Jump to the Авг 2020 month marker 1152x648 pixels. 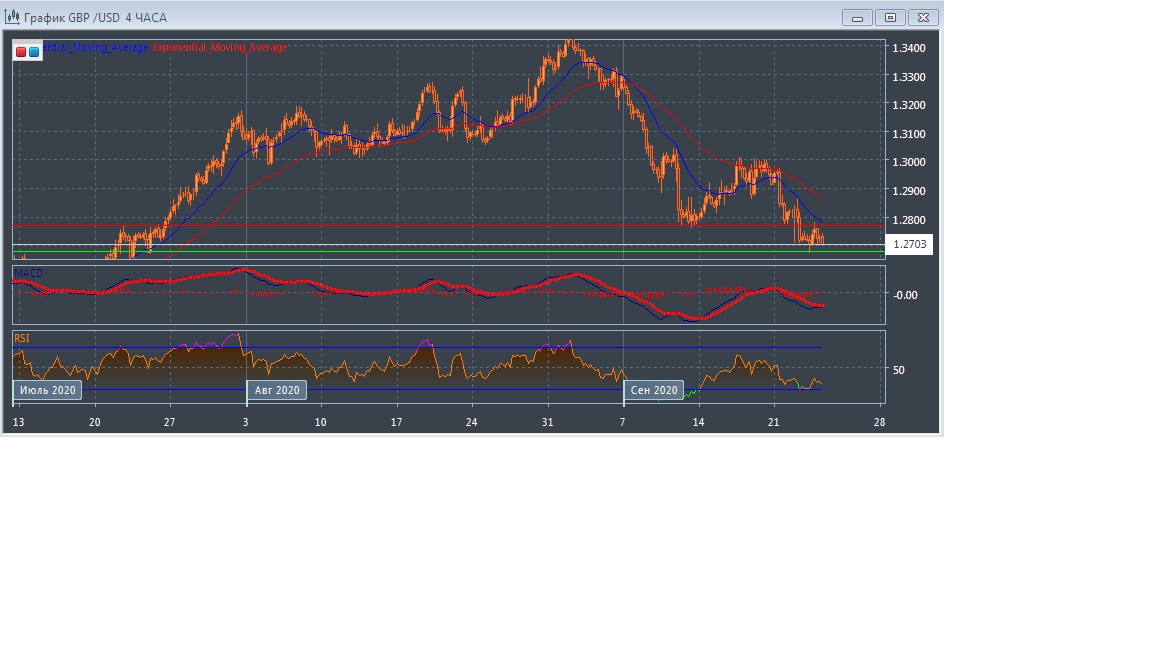coord(276,390)
